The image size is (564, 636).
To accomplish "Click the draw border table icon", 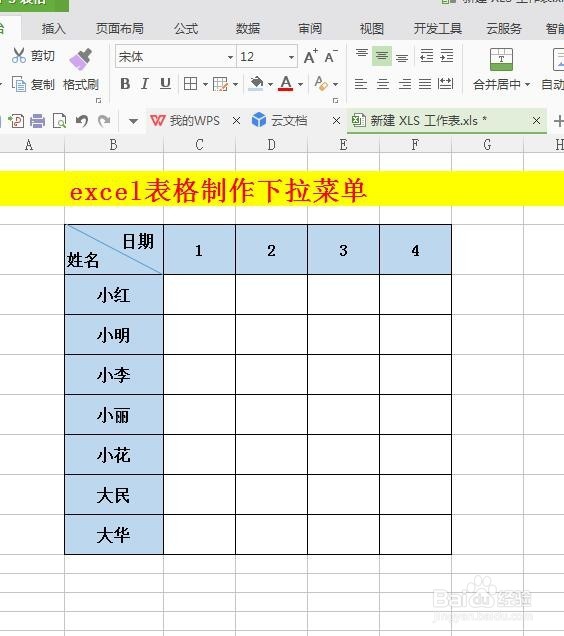I will [x=221, y=84].
